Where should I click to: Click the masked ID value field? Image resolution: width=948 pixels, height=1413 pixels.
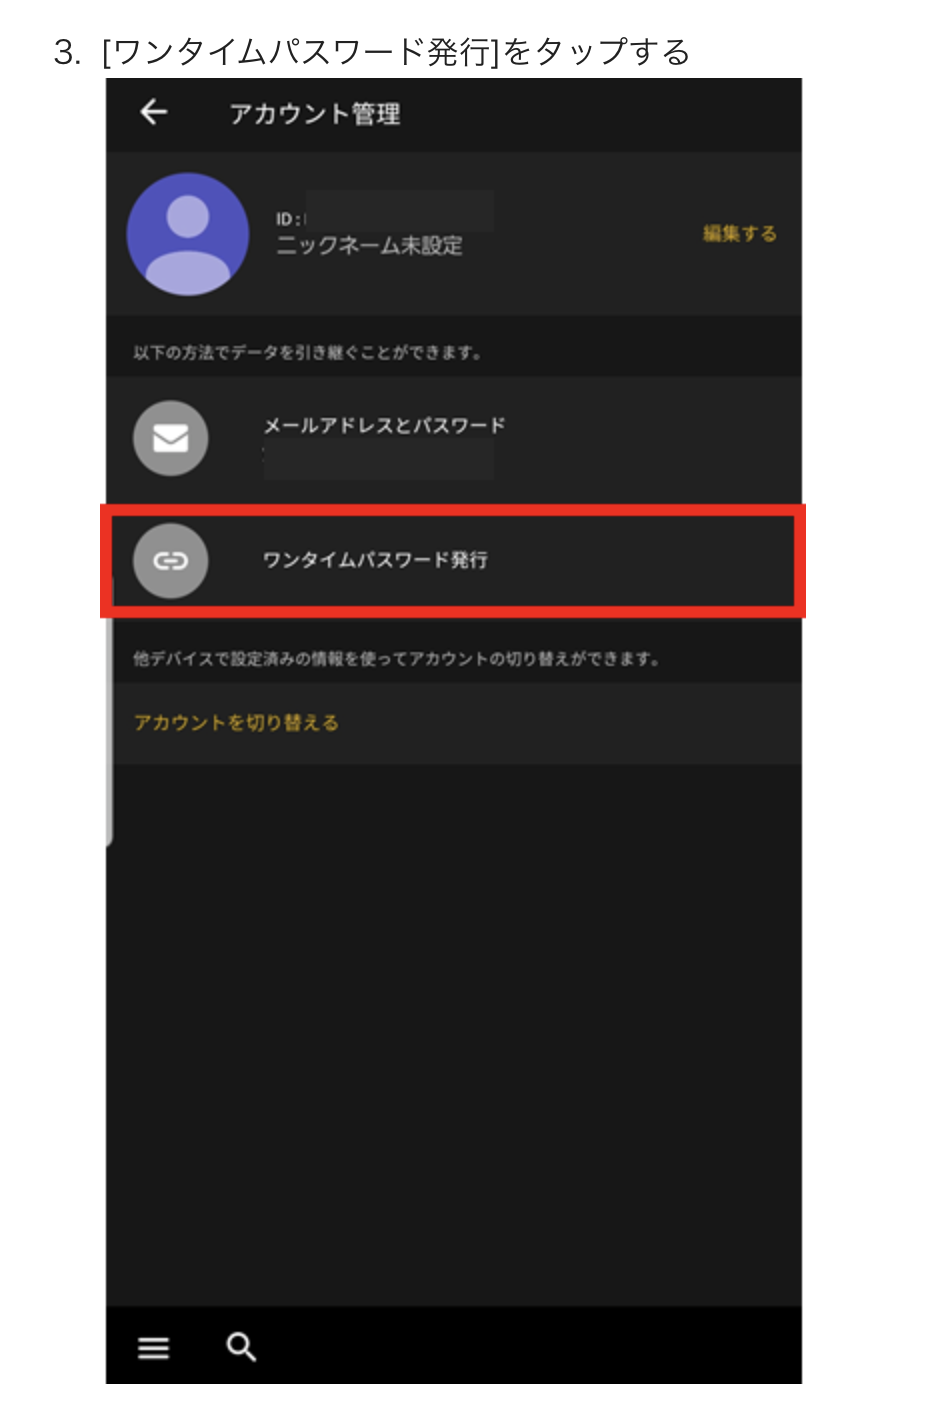click(x=400, y=211)
